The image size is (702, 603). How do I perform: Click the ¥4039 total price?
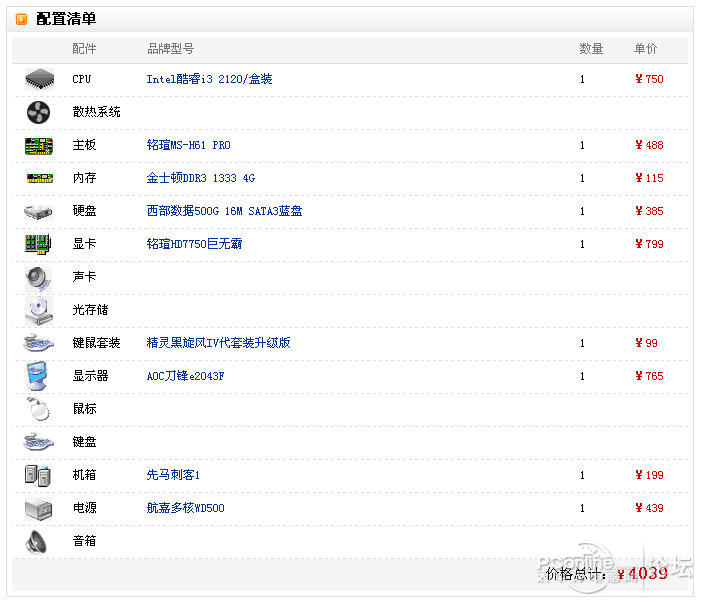click(643, 573)
